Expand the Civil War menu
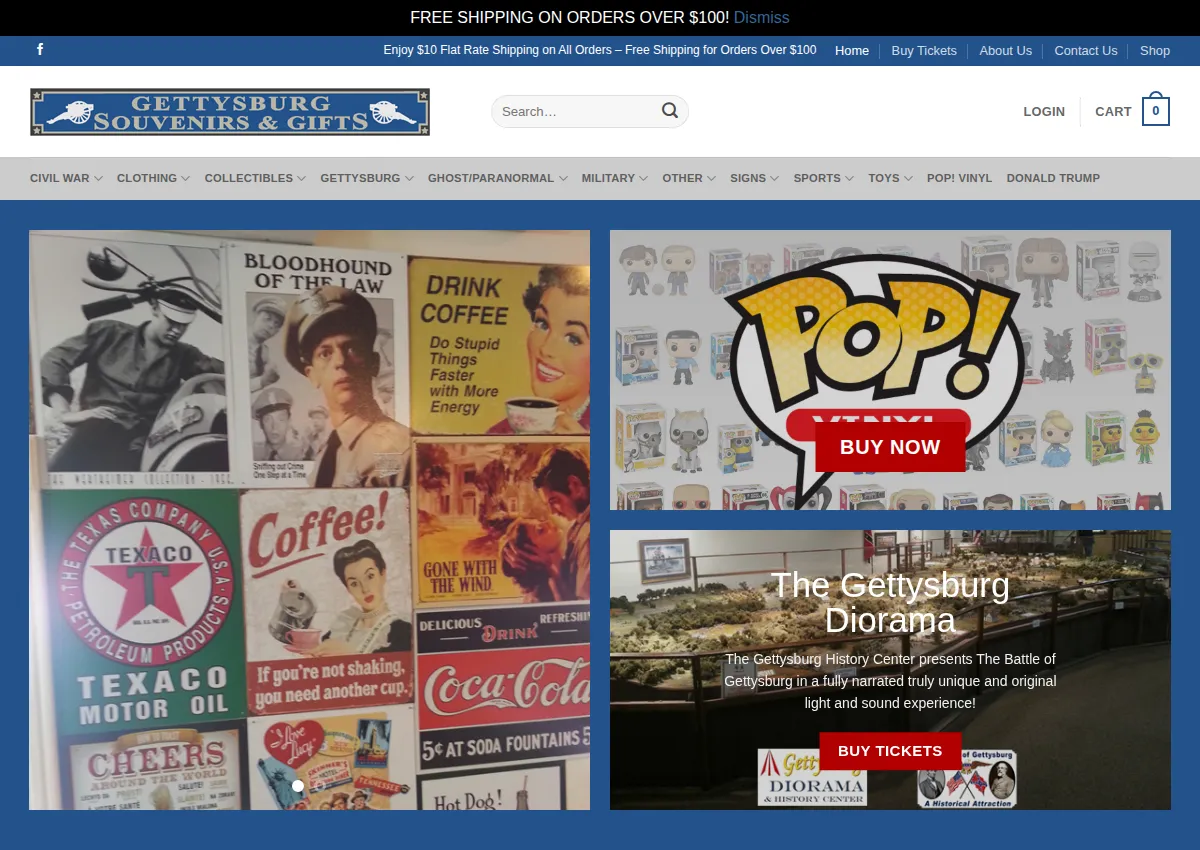Image resolution: width=1200 pixels, height=850 pixels. click(x=66, y=178)
